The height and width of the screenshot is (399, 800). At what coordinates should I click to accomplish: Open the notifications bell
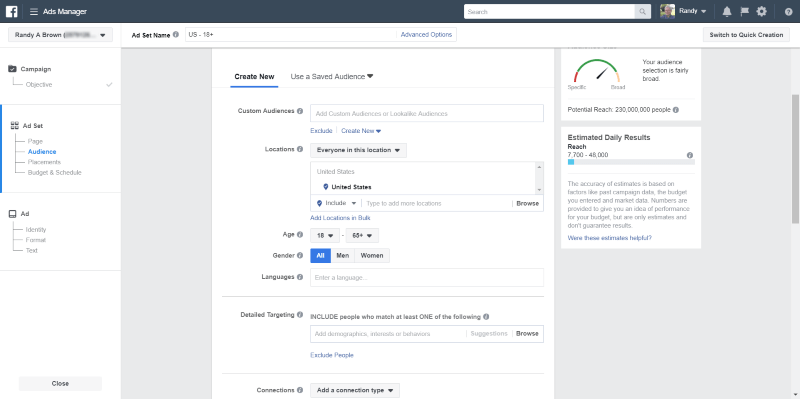tap(727, 12)
